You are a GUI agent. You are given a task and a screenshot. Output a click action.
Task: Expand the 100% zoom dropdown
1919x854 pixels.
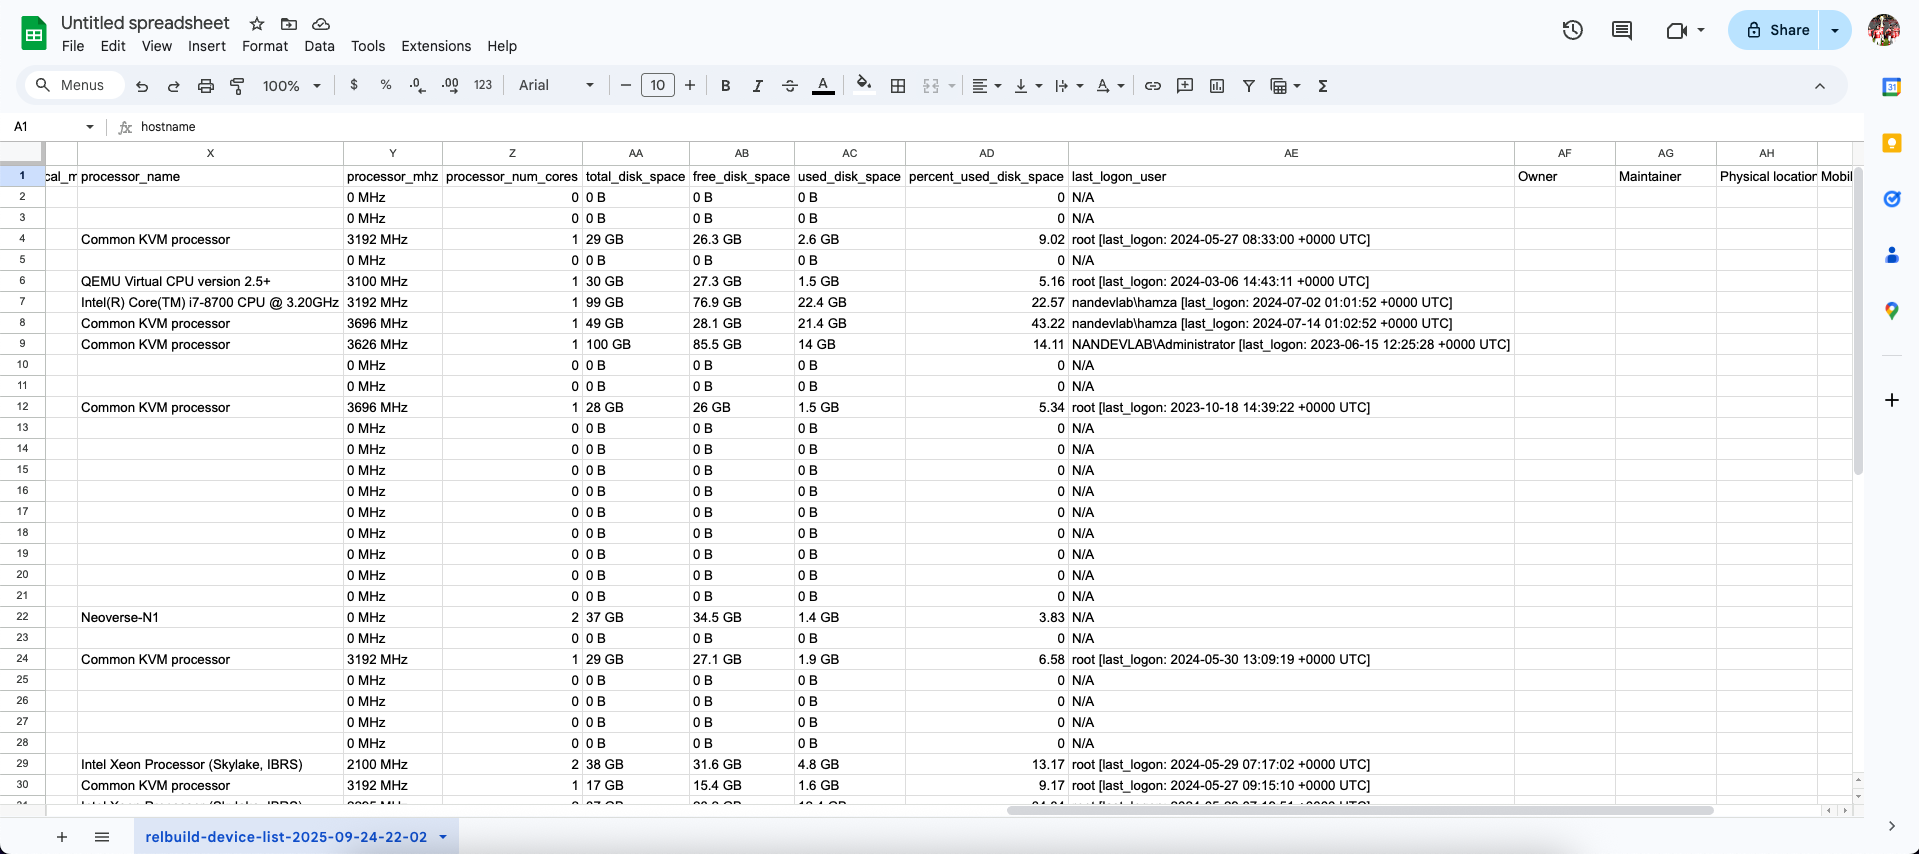[291, 86]
